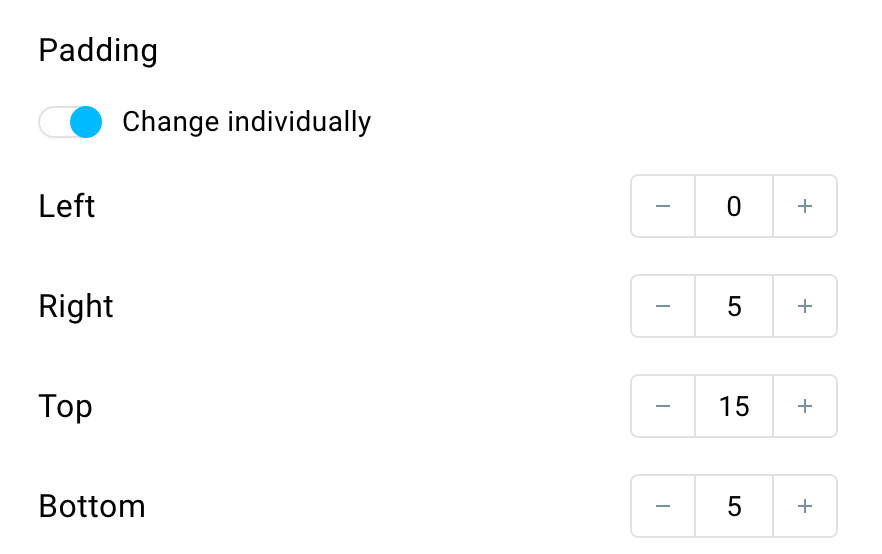Decrease the Left padding with minus
Screen dimensions: 882x554
(663, 206)
